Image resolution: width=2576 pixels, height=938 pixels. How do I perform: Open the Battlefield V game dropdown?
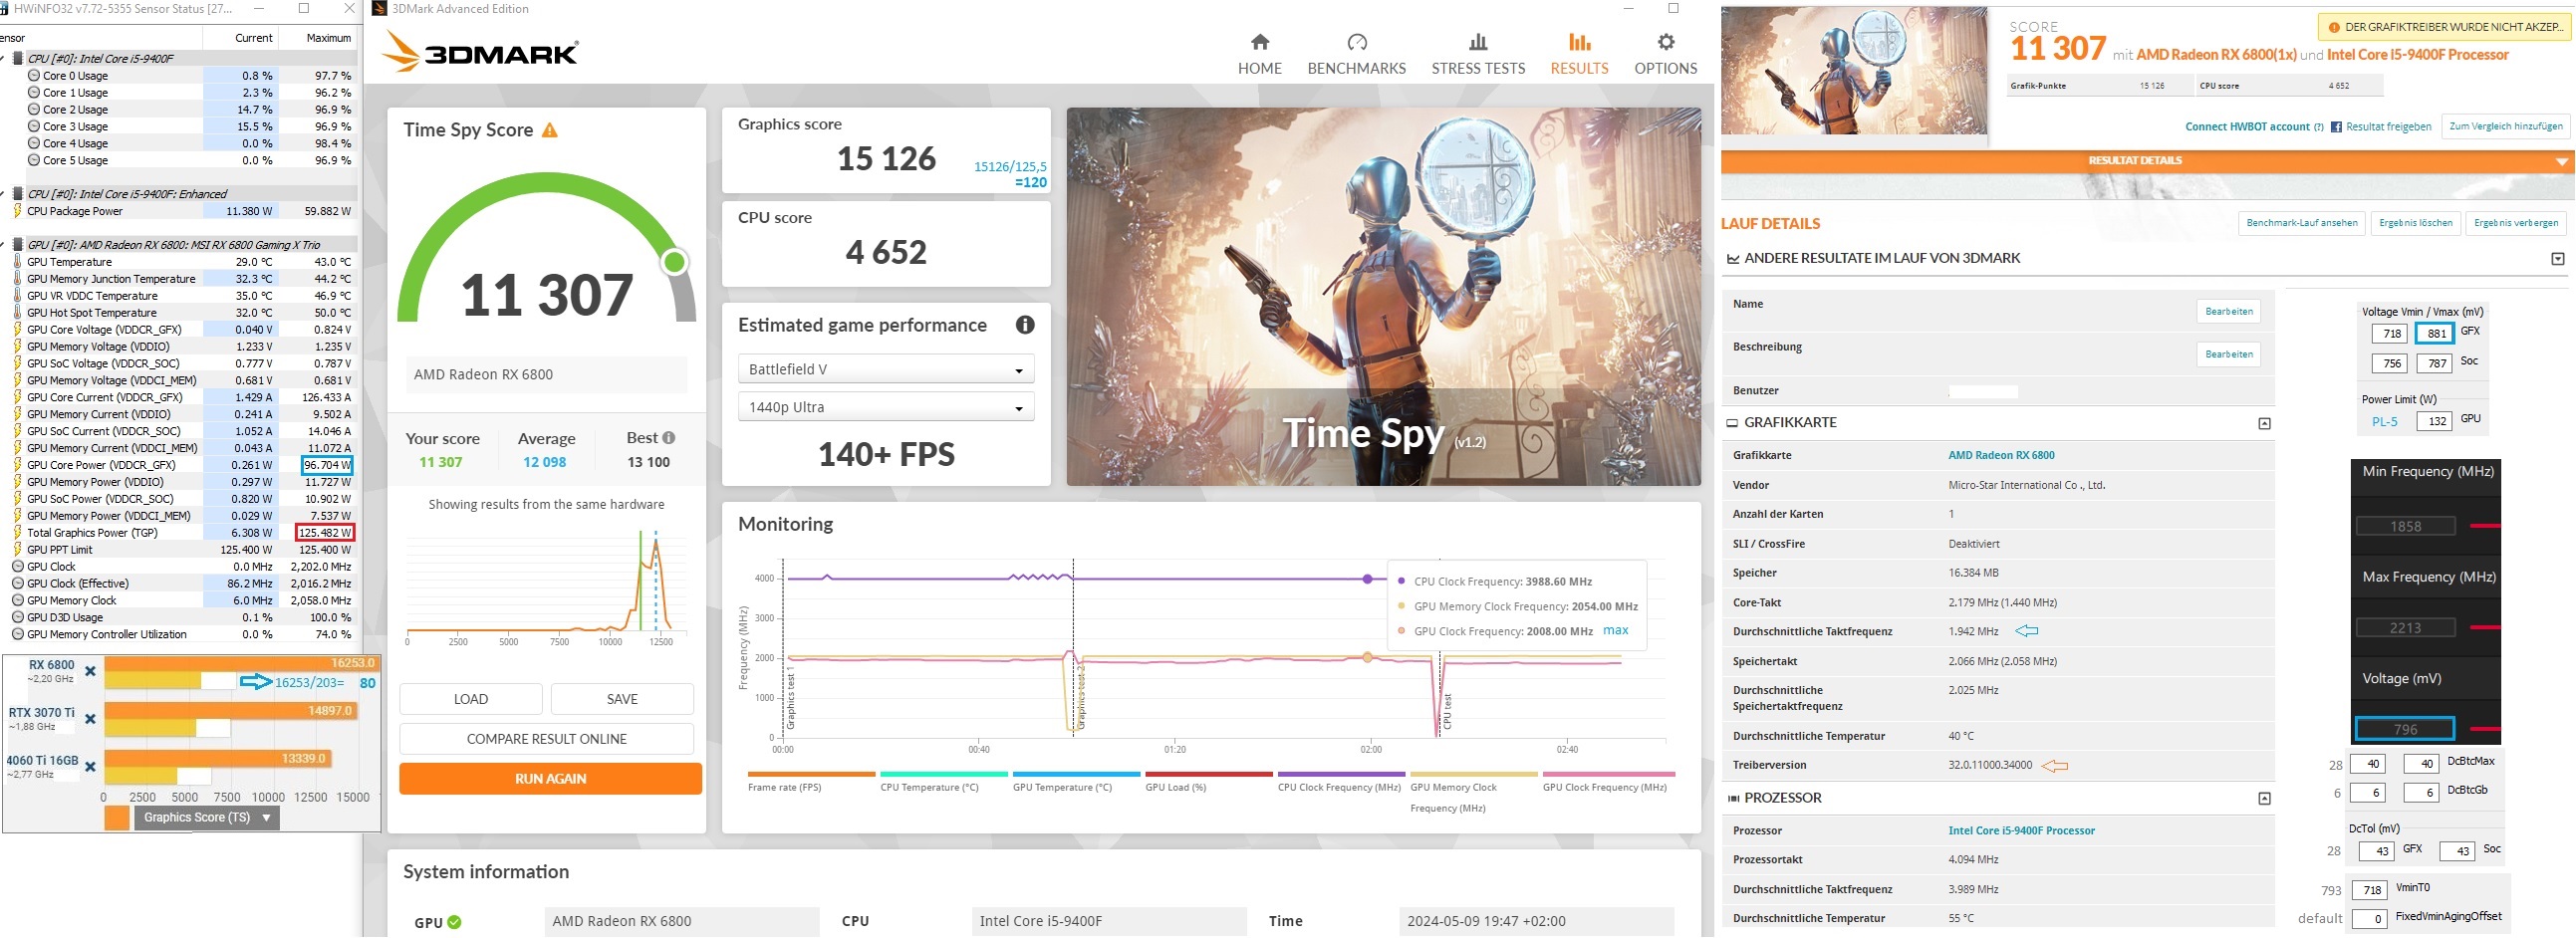tap(886, 369)
